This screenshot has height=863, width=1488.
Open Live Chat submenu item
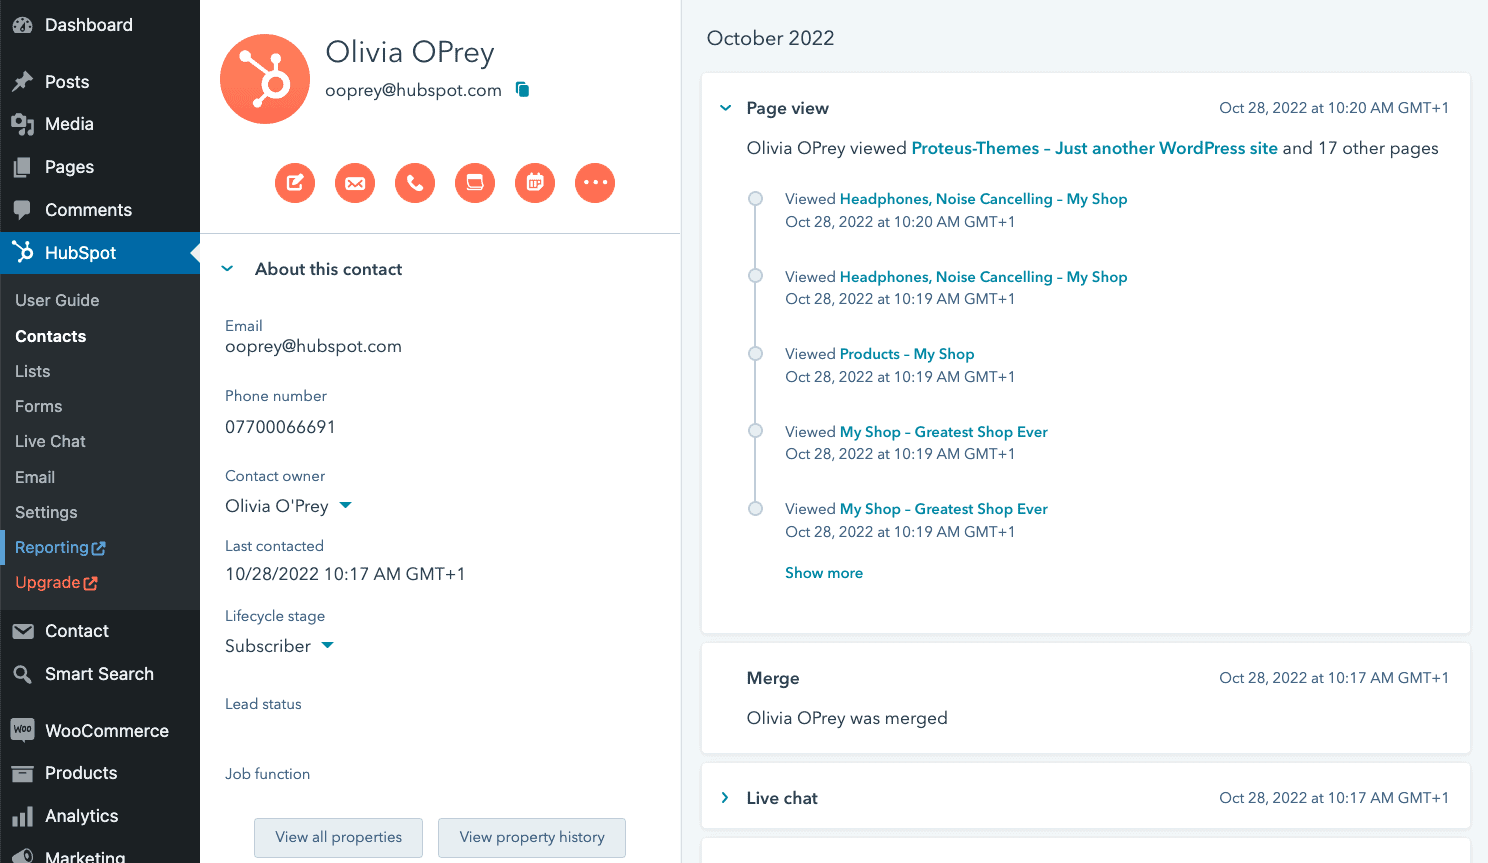[50, 441]
